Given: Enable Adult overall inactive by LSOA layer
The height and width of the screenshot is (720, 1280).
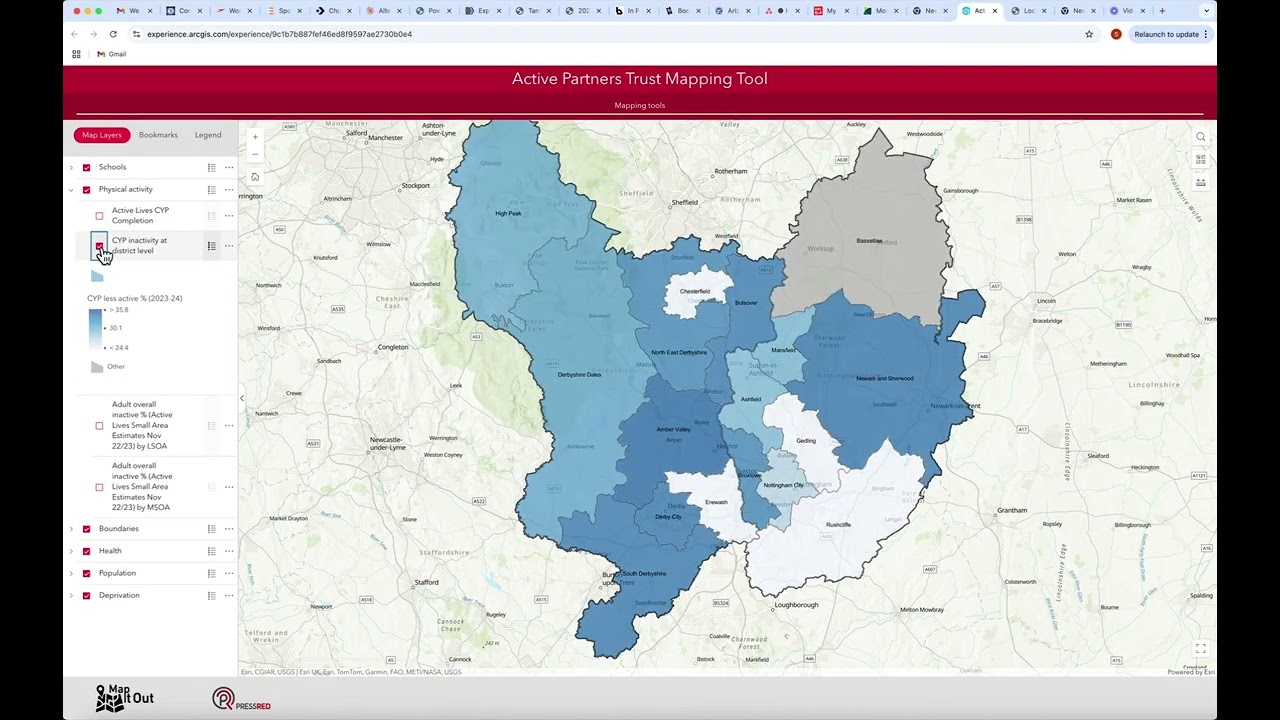Looking at the screenshot, I should (x=99, y=426).
